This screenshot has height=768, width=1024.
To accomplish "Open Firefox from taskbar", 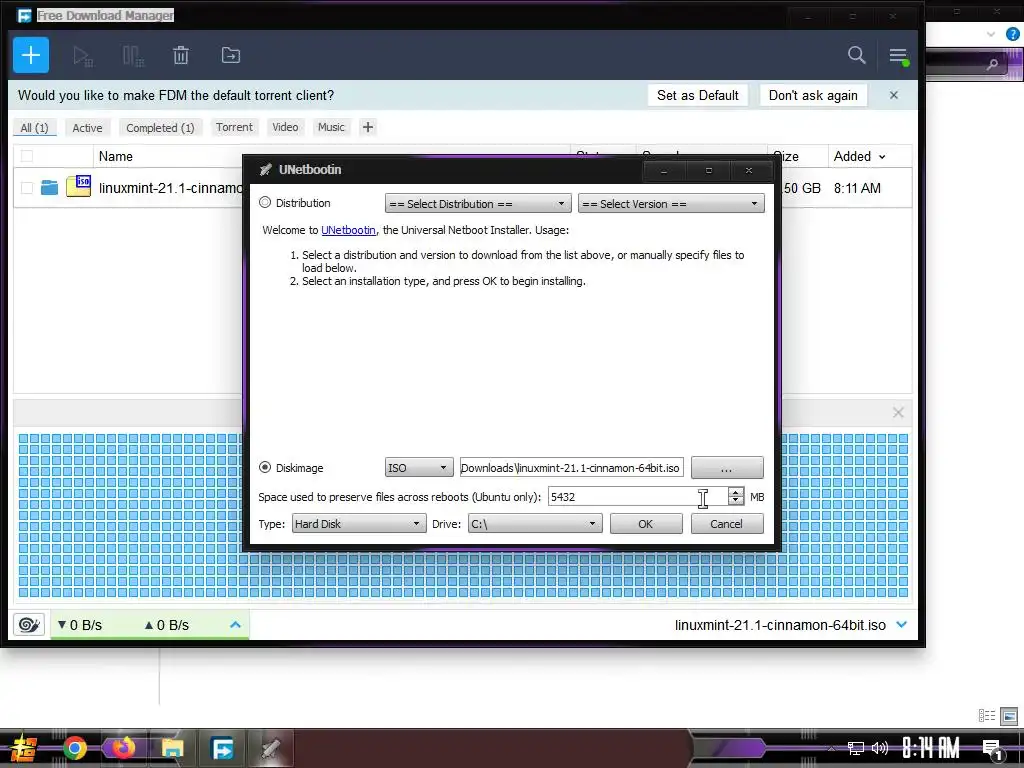I will tap(123, 748).
